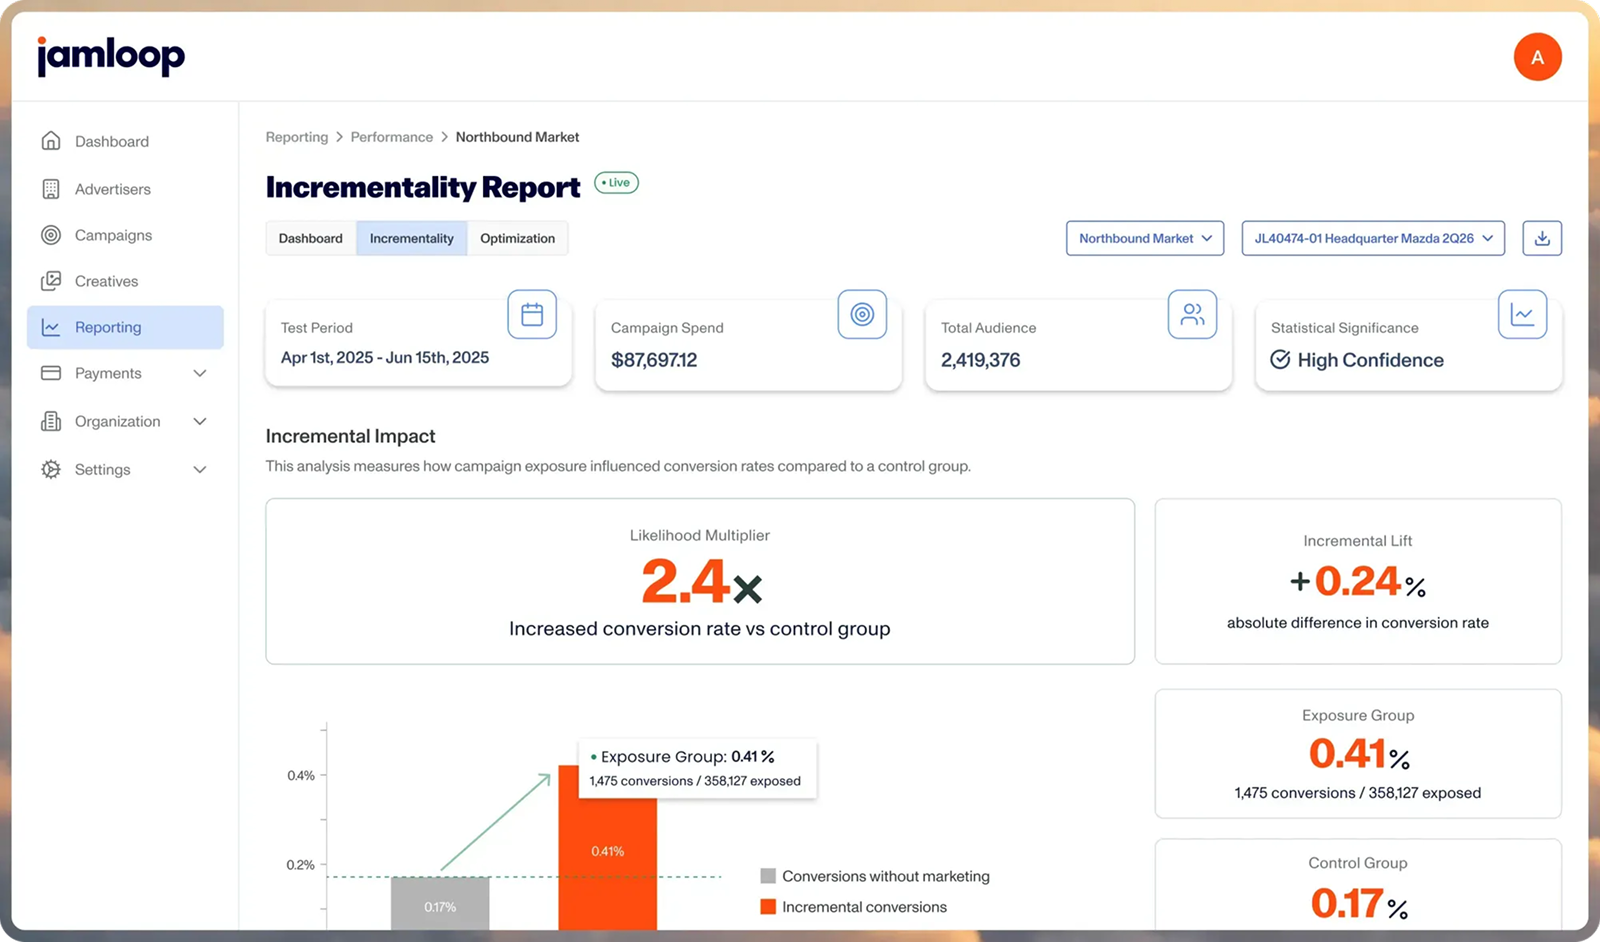The width and height of the screenshot is (1600, 942).
Task: Expand the Settings chevron
Action: (200, 469)
